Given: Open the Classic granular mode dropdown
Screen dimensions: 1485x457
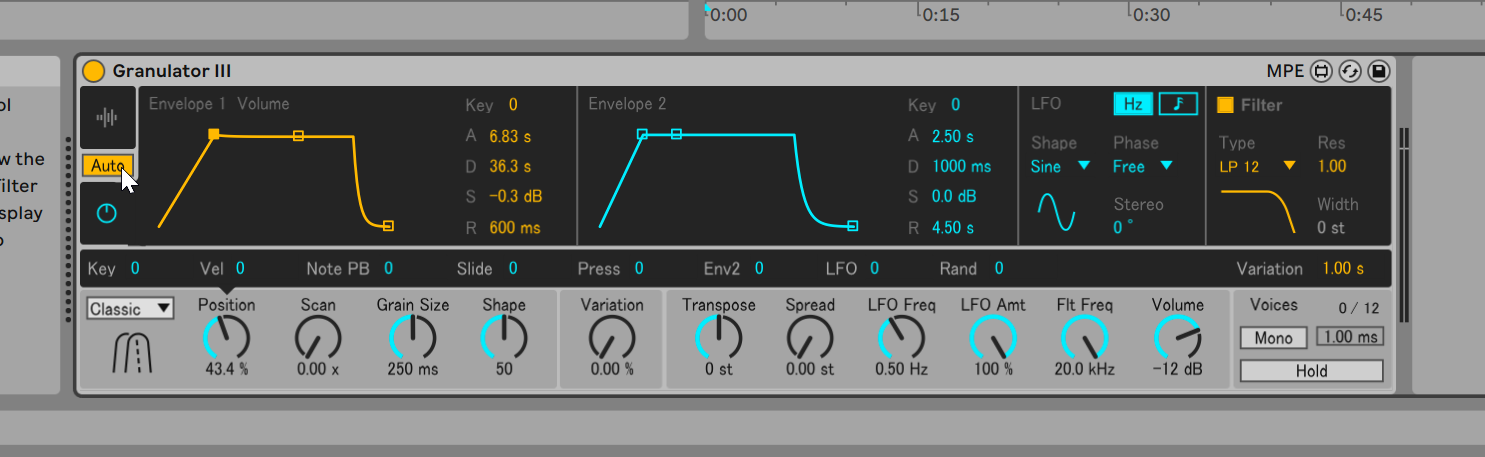Looking at the screenshot, I should 130,309.
